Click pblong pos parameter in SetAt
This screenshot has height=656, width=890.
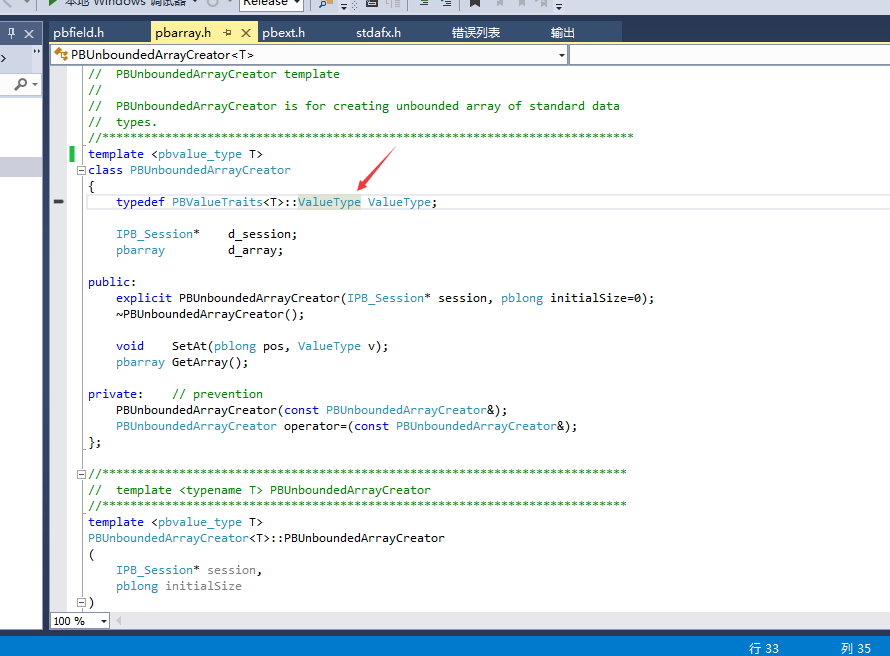(249, 346)
